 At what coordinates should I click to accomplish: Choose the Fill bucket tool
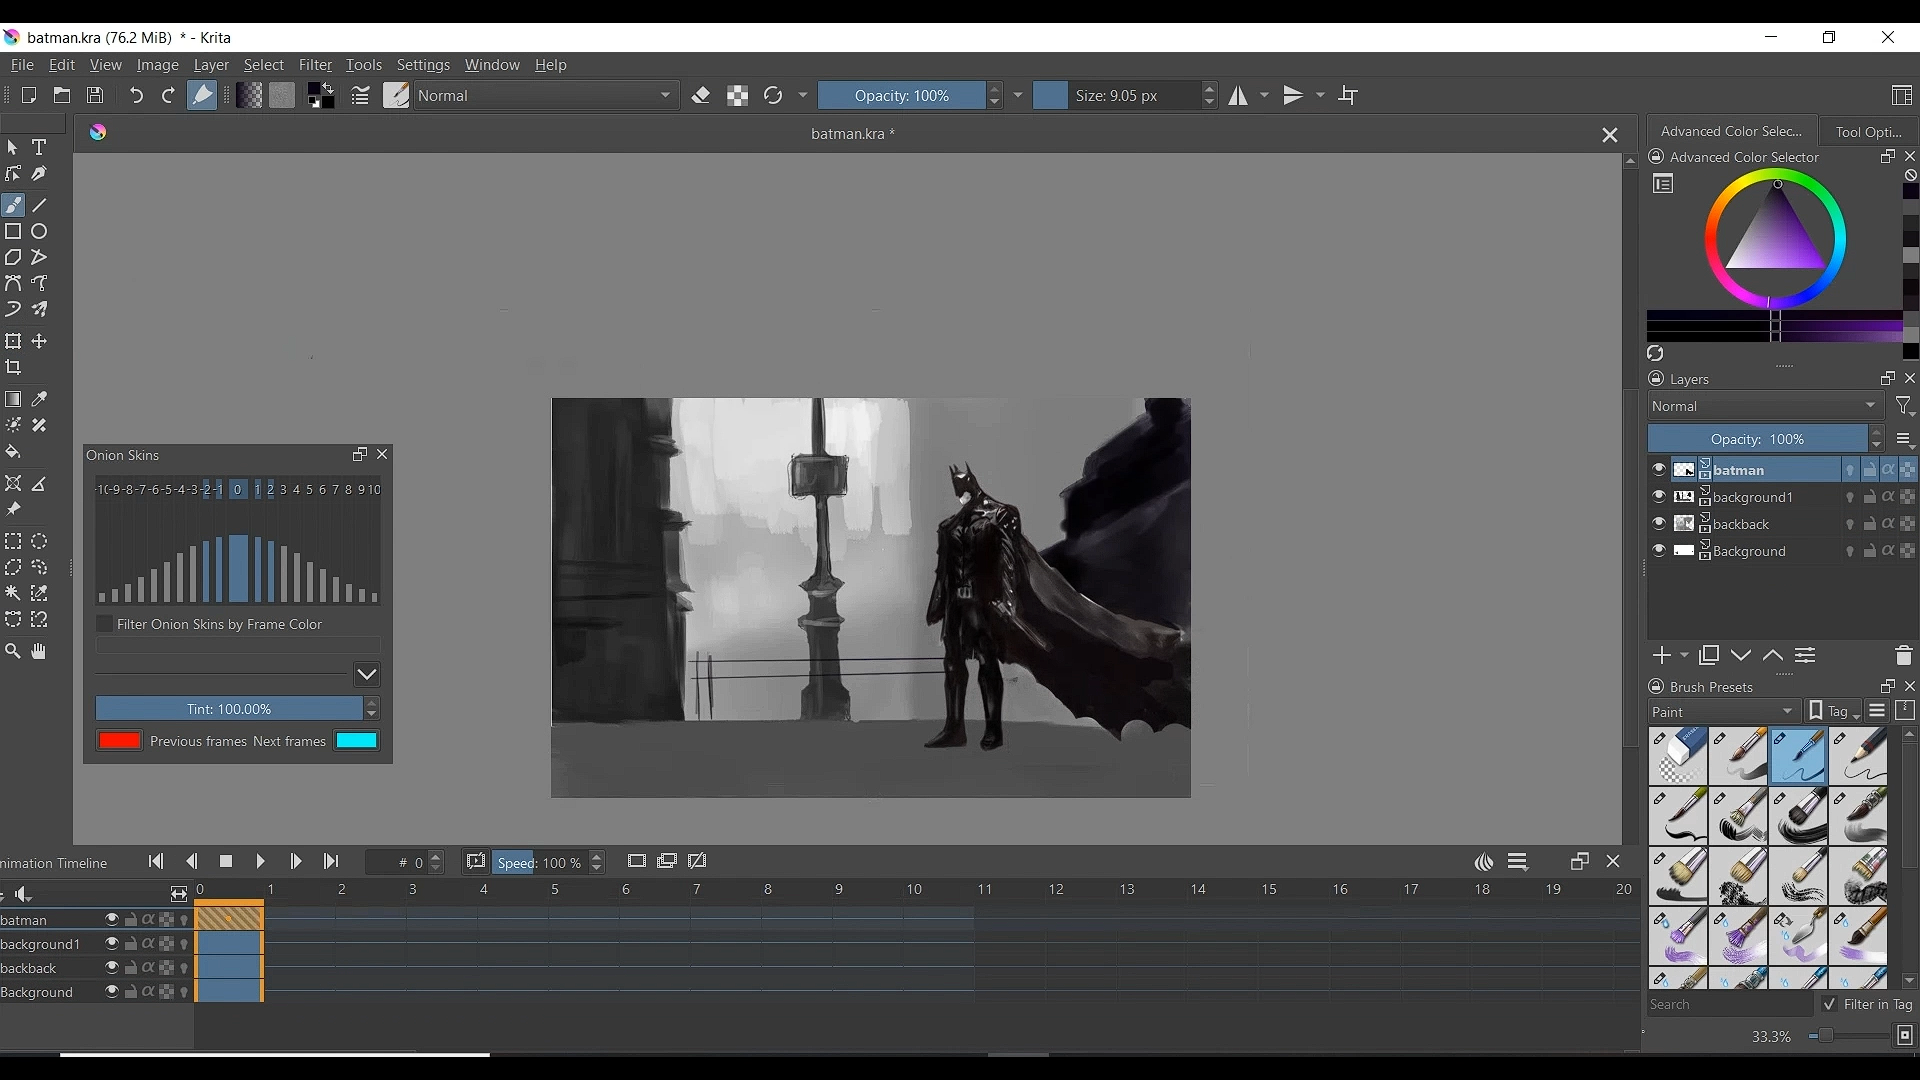(x=13, y=452)
